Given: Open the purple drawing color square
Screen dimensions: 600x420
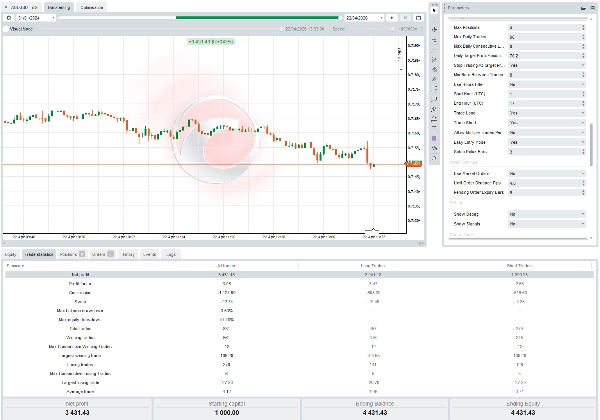Looking at the screenshot, I should point(434,138).
